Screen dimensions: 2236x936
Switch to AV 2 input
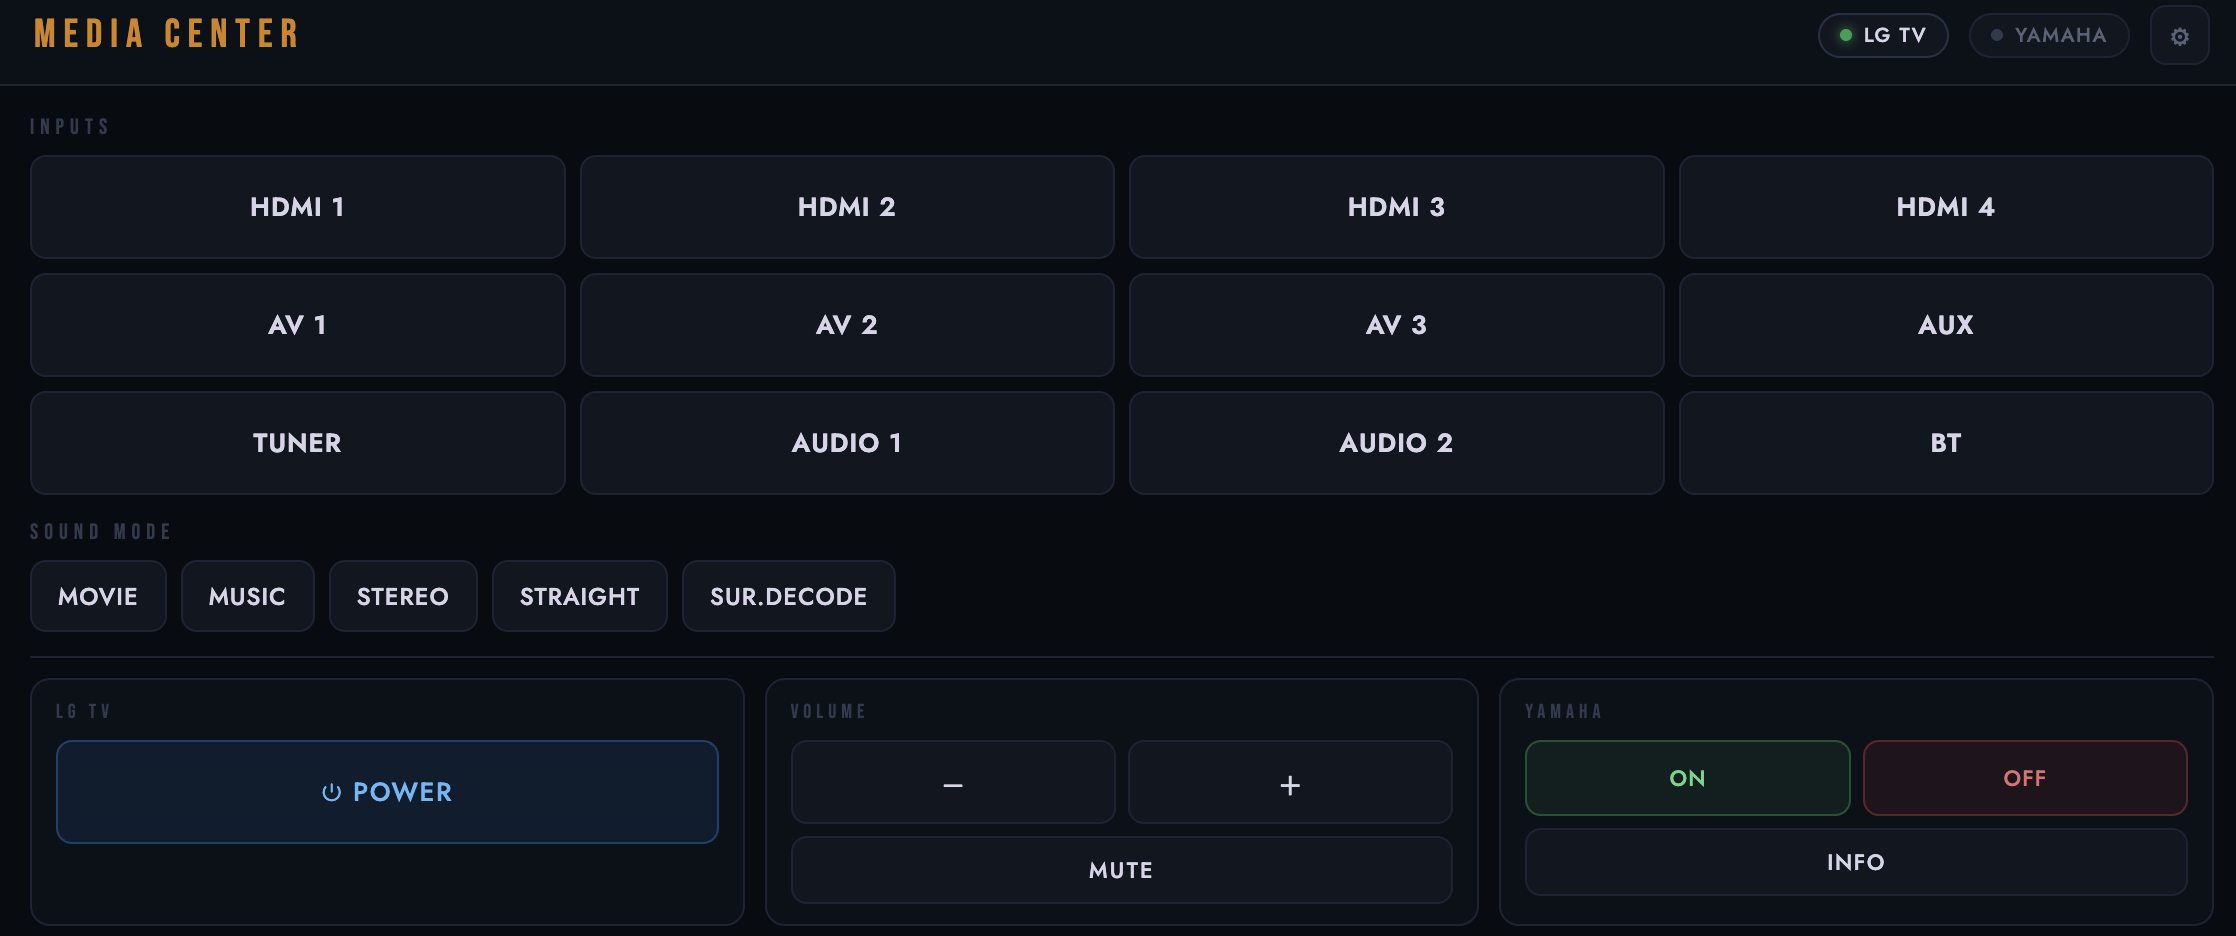click(847, 325)
